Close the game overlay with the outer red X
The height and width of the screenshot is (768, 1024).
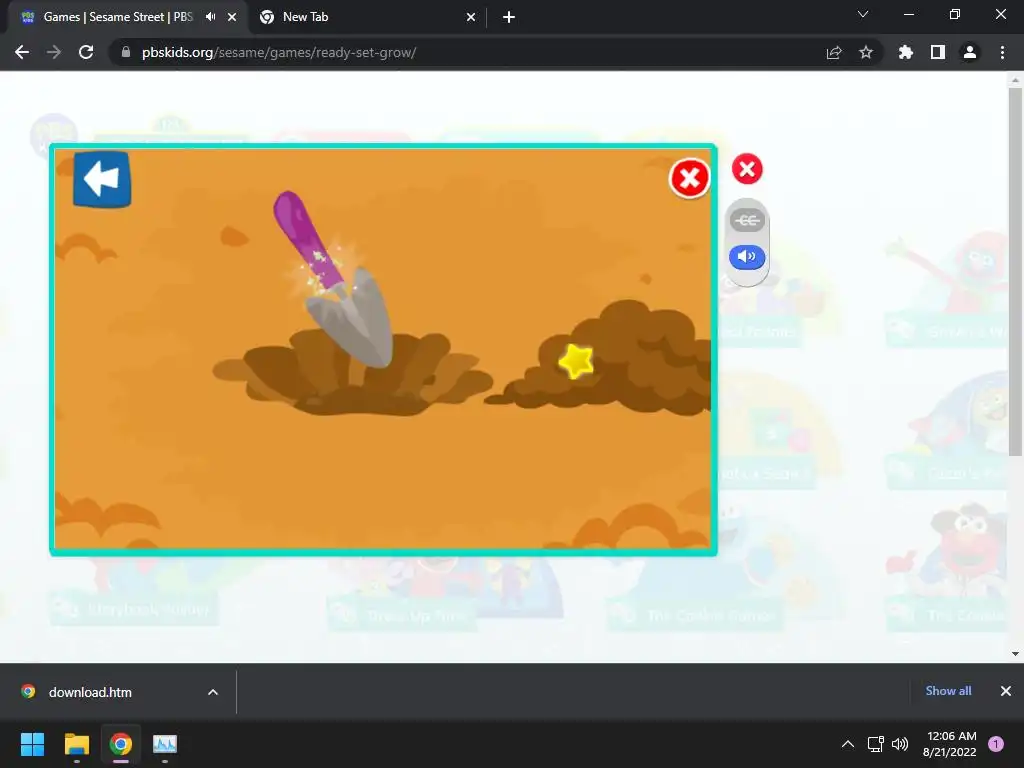pos(747,169)
